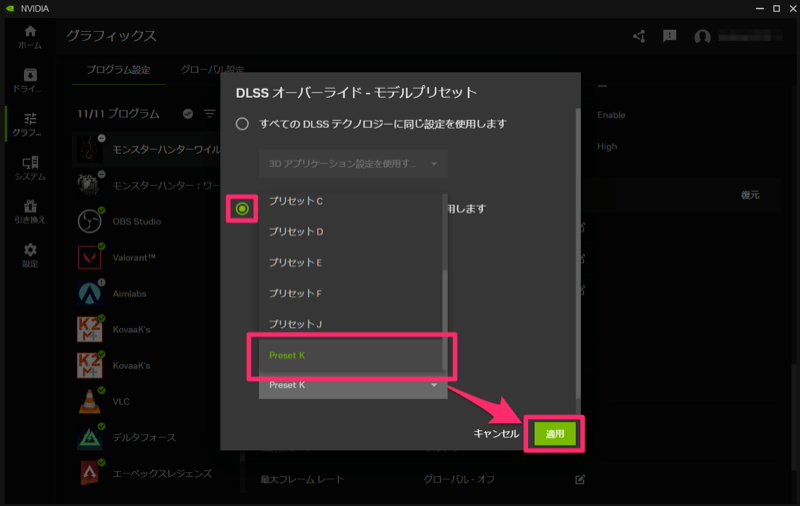Viewport: 800px width, 506px height.
Task: Click キャンセル to dismiss the dialog
Action: point(496,434)
